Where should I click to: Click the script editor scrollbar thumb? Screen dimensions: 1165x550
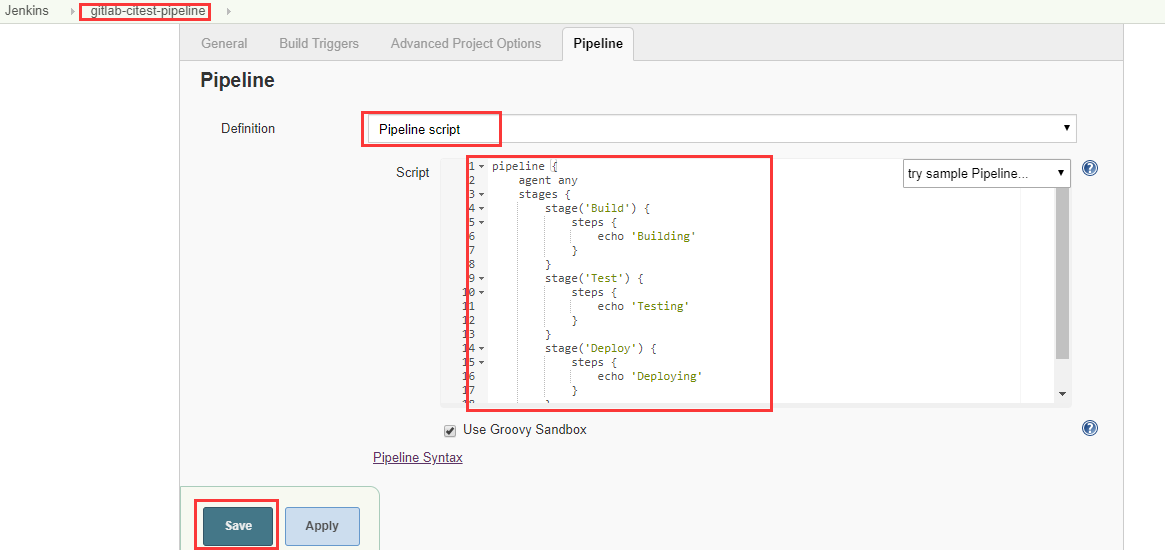pyautogui.click(x=1062, y=274)
